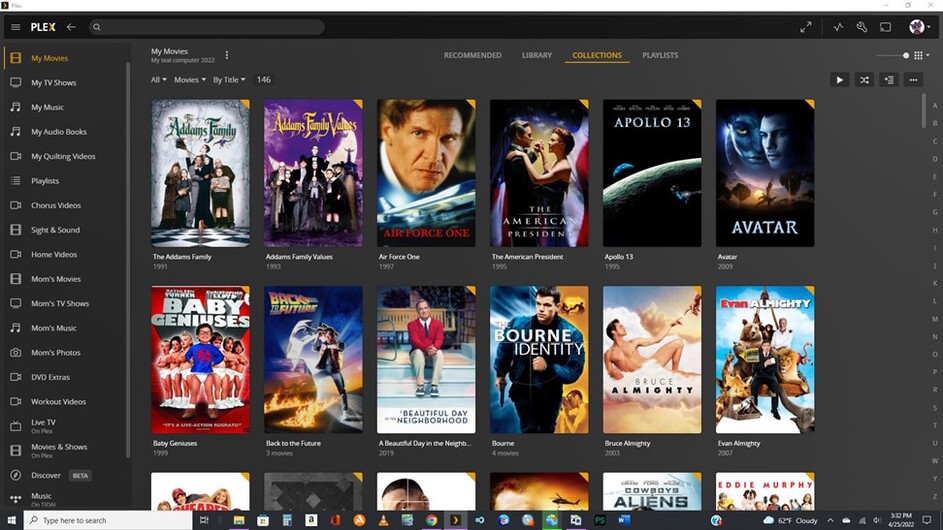Click the Mom's Movies film icon
943x530 pixels.
[x=16, y=279]
